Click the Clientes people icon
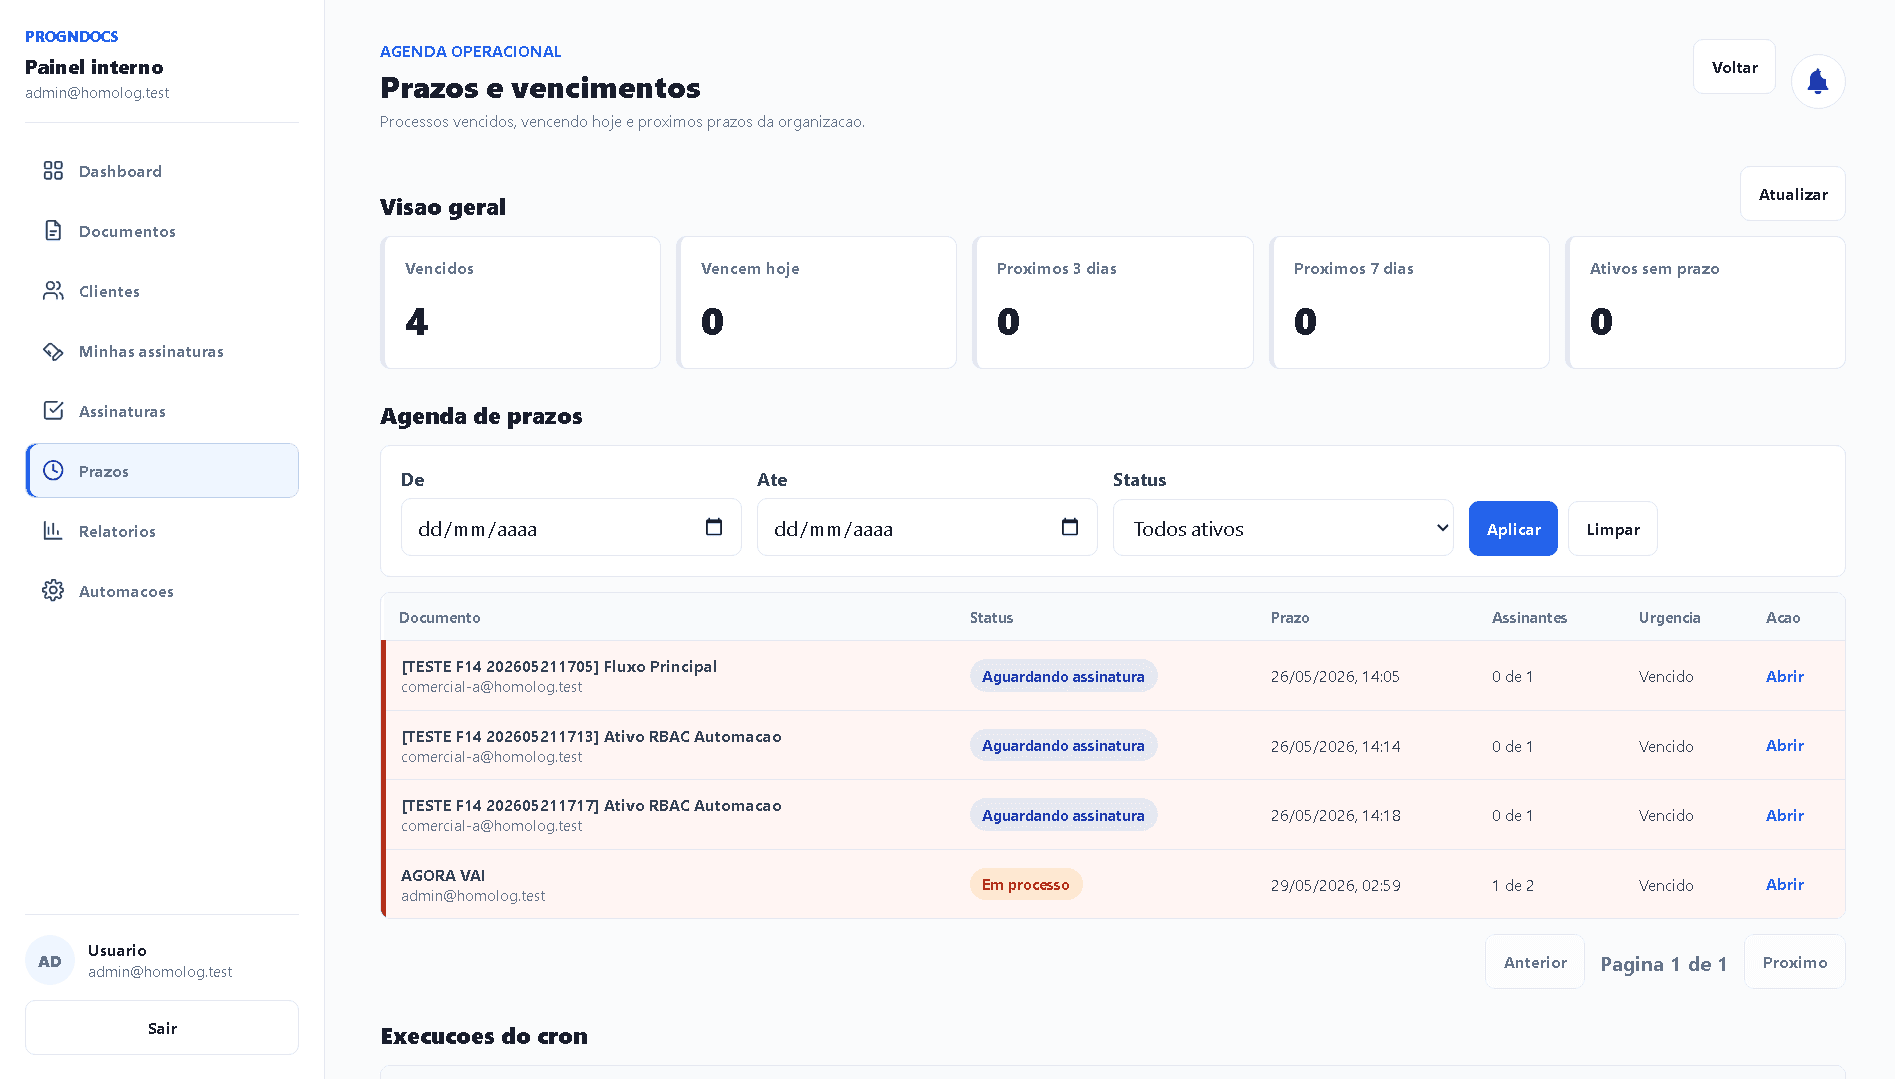The height and width of the screenshot is (1079, 1895). tap(53, 291)
